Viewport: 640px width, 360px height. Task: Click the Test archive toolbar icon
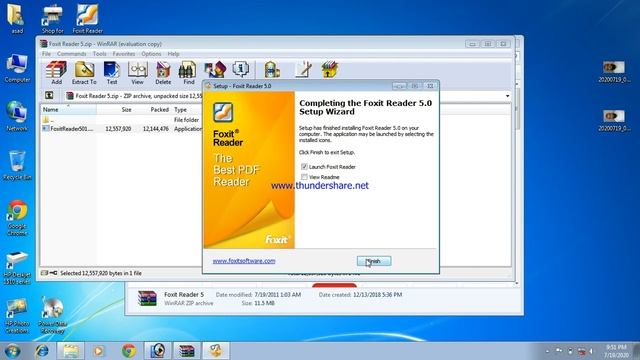pos(111,73)
